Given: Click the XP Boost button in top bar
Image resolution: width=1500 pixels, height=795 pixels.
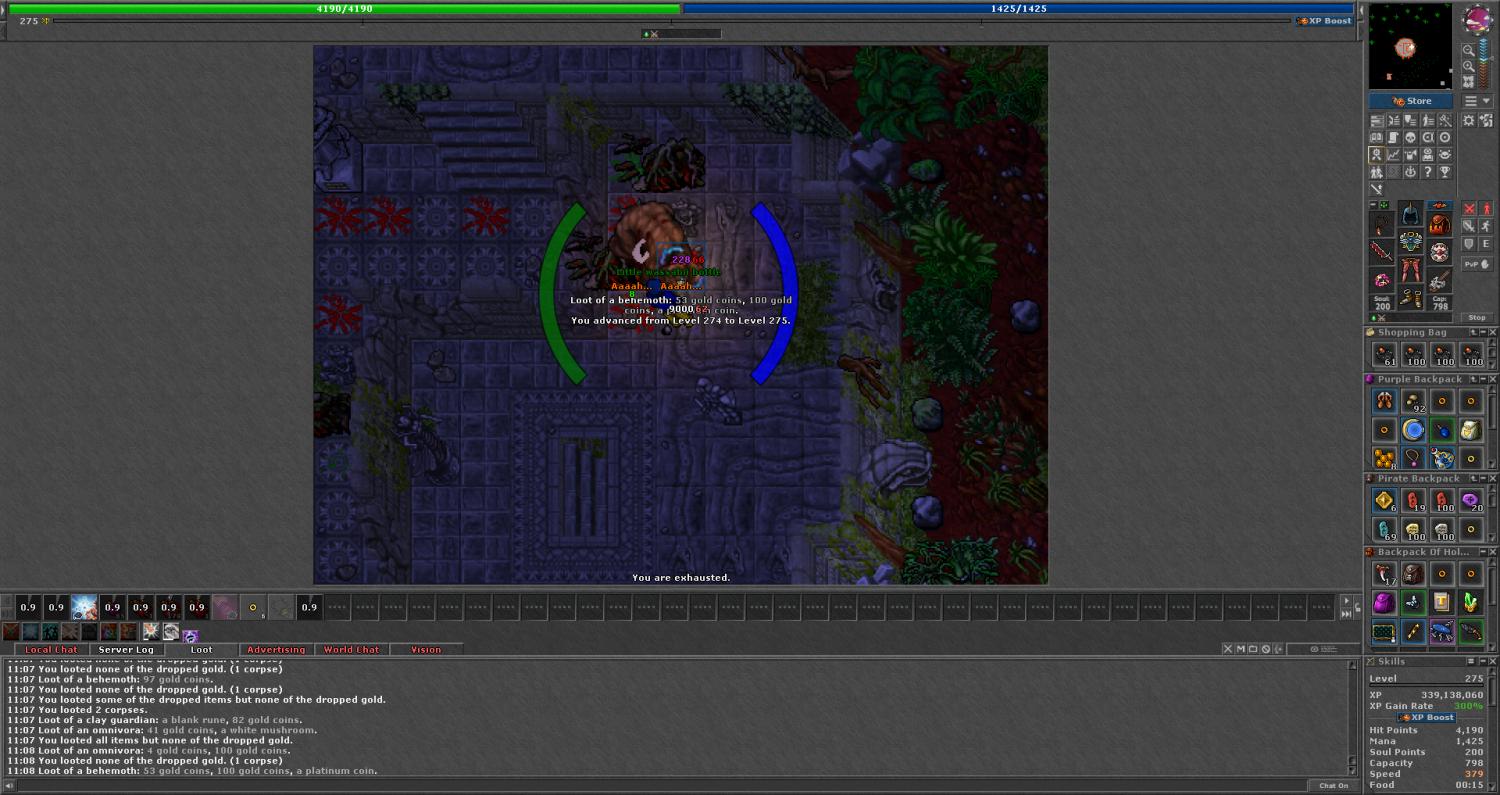Looking at the screenshot, I should [x=1325, y=21].
